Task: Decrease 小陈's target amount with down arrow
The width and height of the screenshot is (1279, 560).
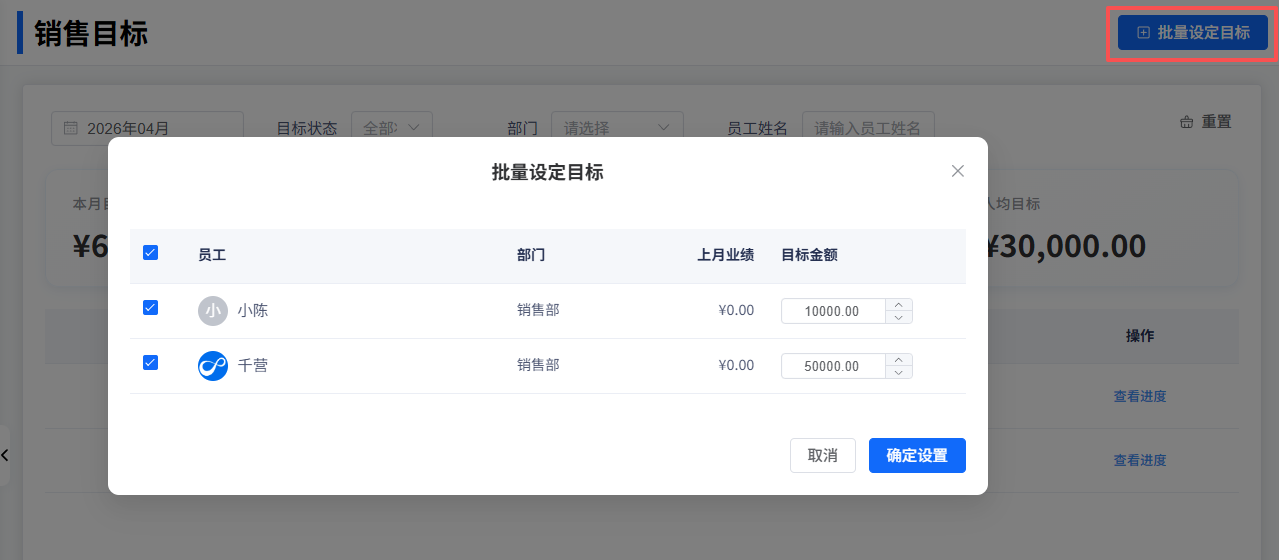Action: [x=899, y=318]
